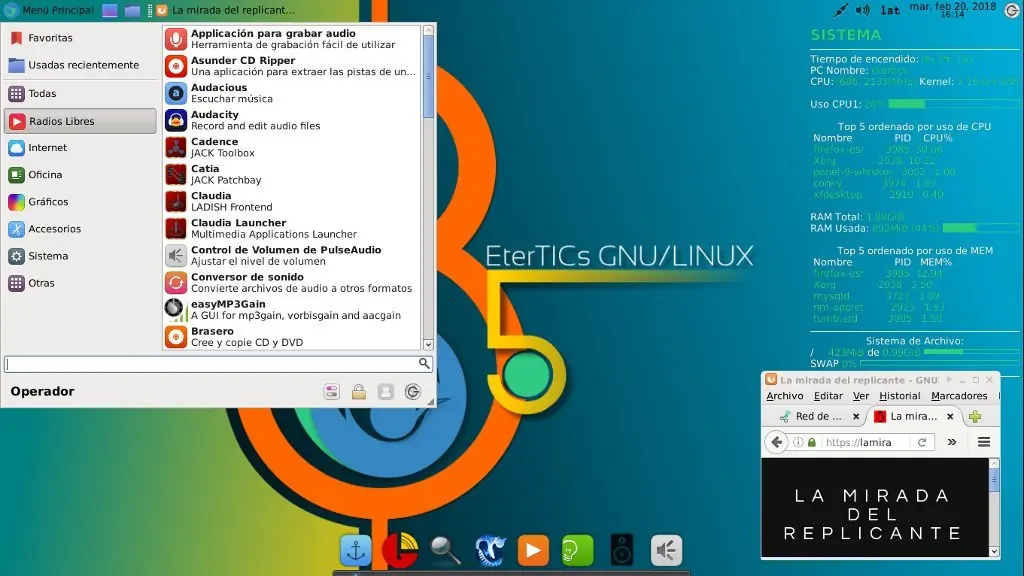Click the lock screen padlock icon

pos(359,392)
